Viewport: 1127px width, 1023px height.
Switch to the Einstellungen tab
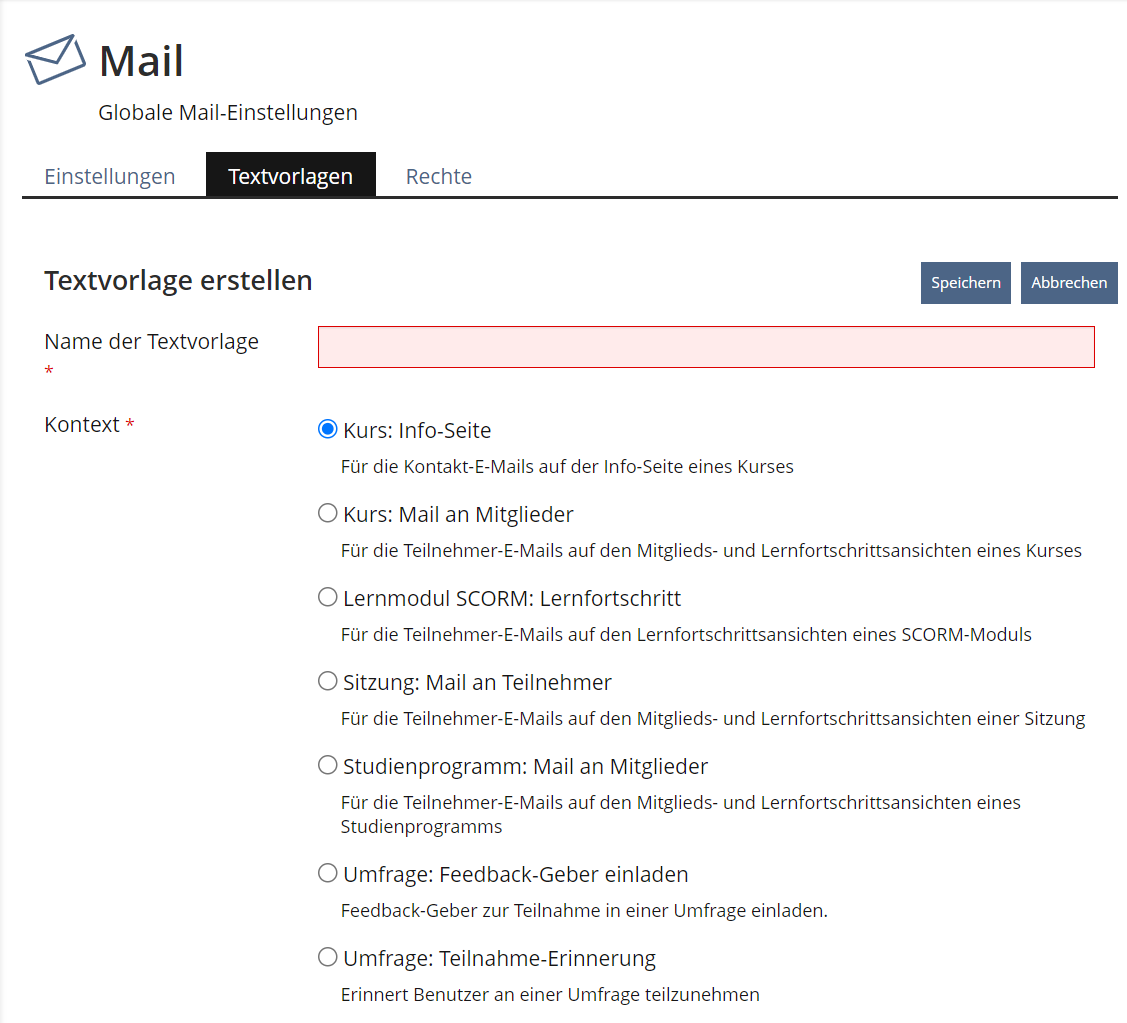[x=110, y=177]
